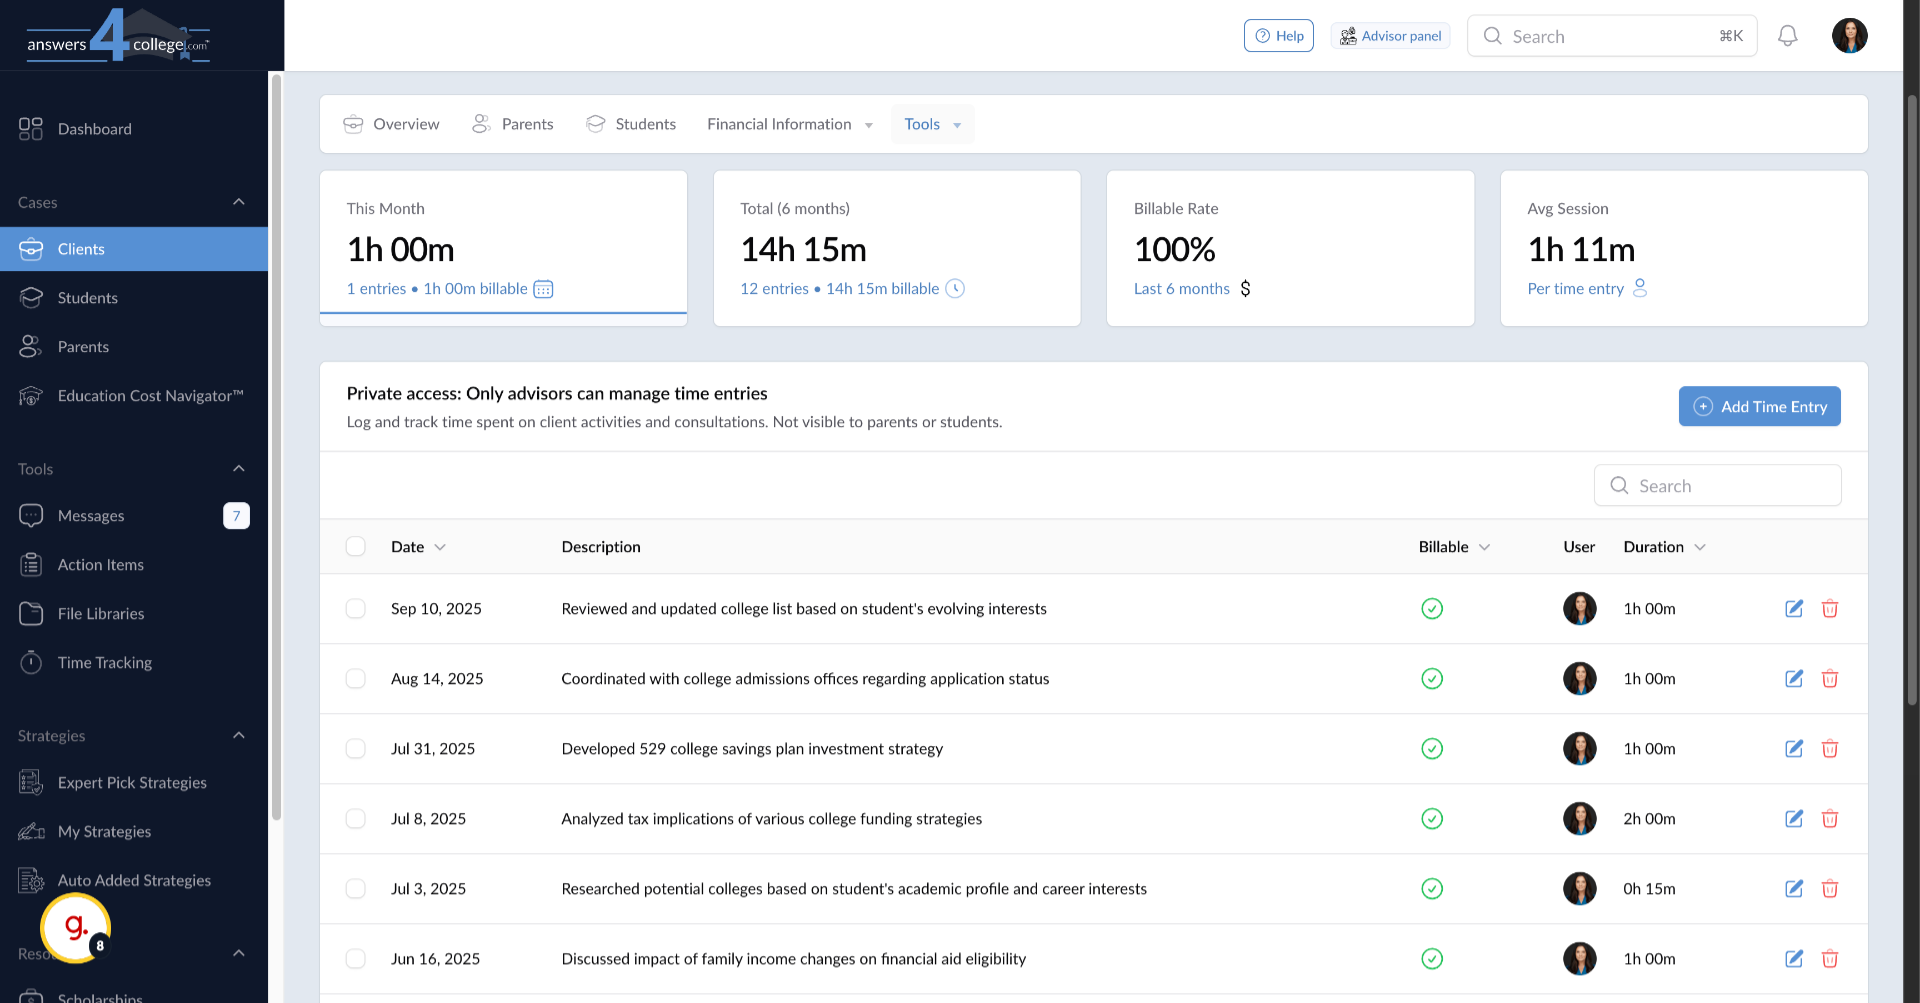Open the Time Tracking tool in the sidebar
The image size is (1920, 1003).
pyautogui.click(x=105, y=662)
